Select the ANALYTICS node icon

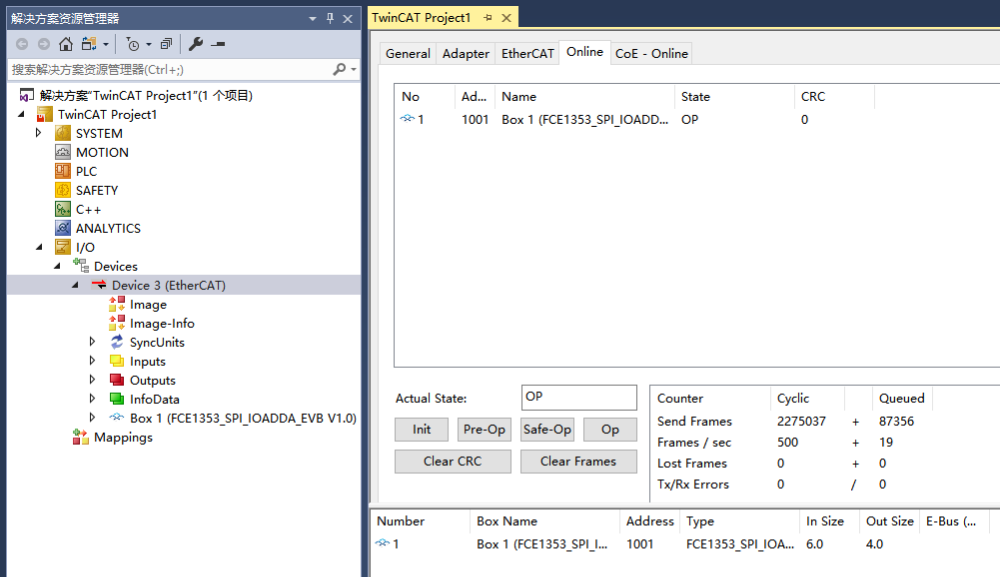pos(62,228)
